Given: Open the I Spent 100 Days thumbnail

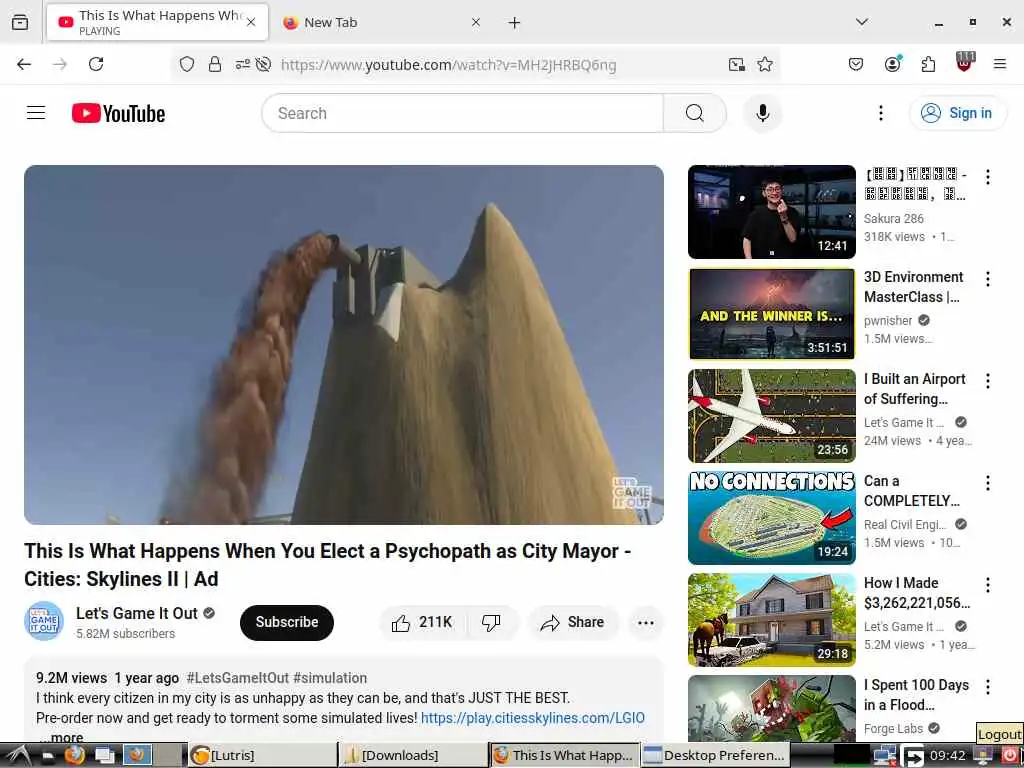Looking at the screenshot, I should click(771, 708).
